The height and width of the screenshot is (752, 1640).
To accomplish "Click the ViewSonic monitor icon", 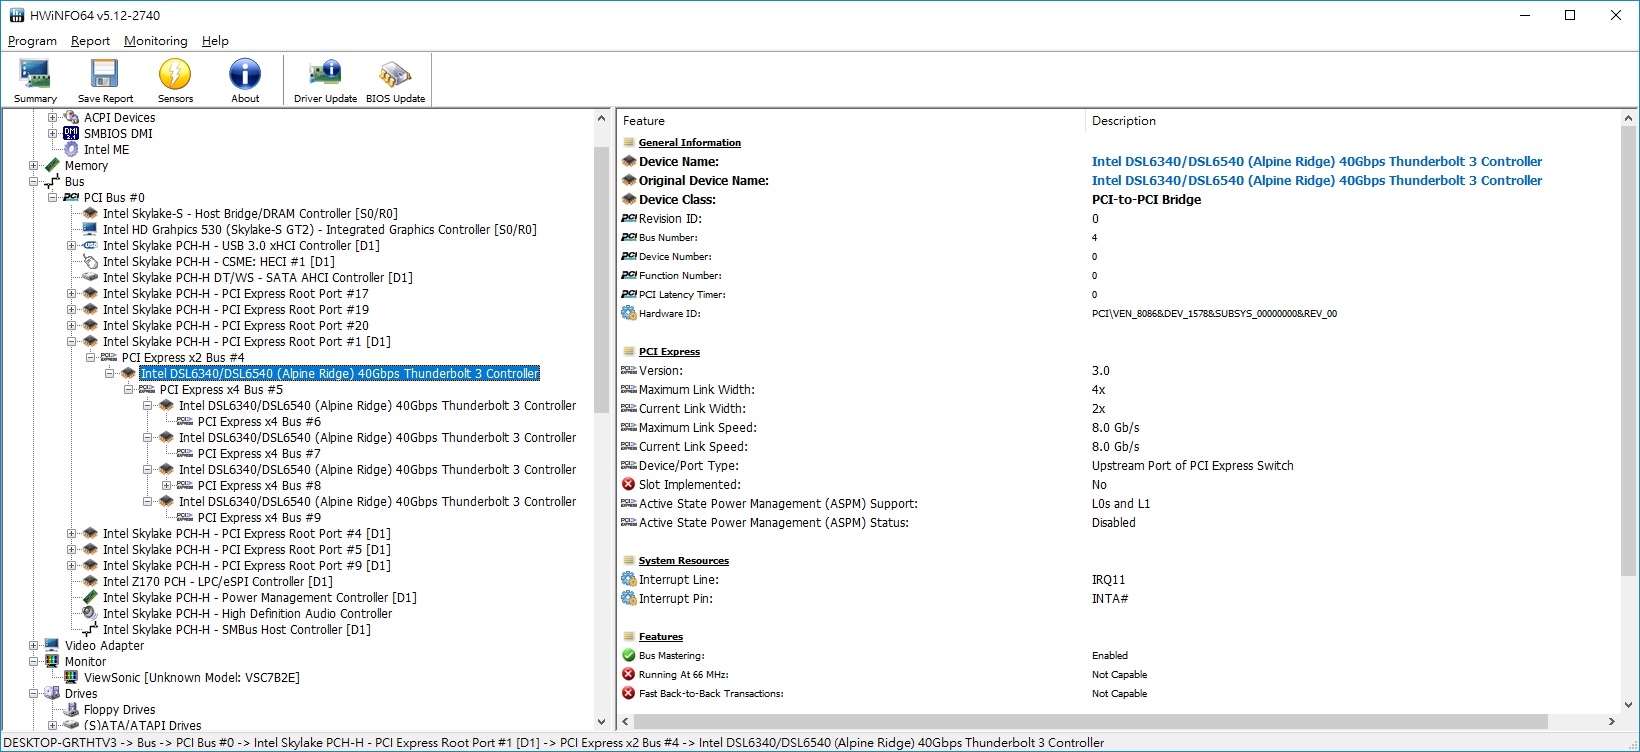I will [x=71, y=677].
